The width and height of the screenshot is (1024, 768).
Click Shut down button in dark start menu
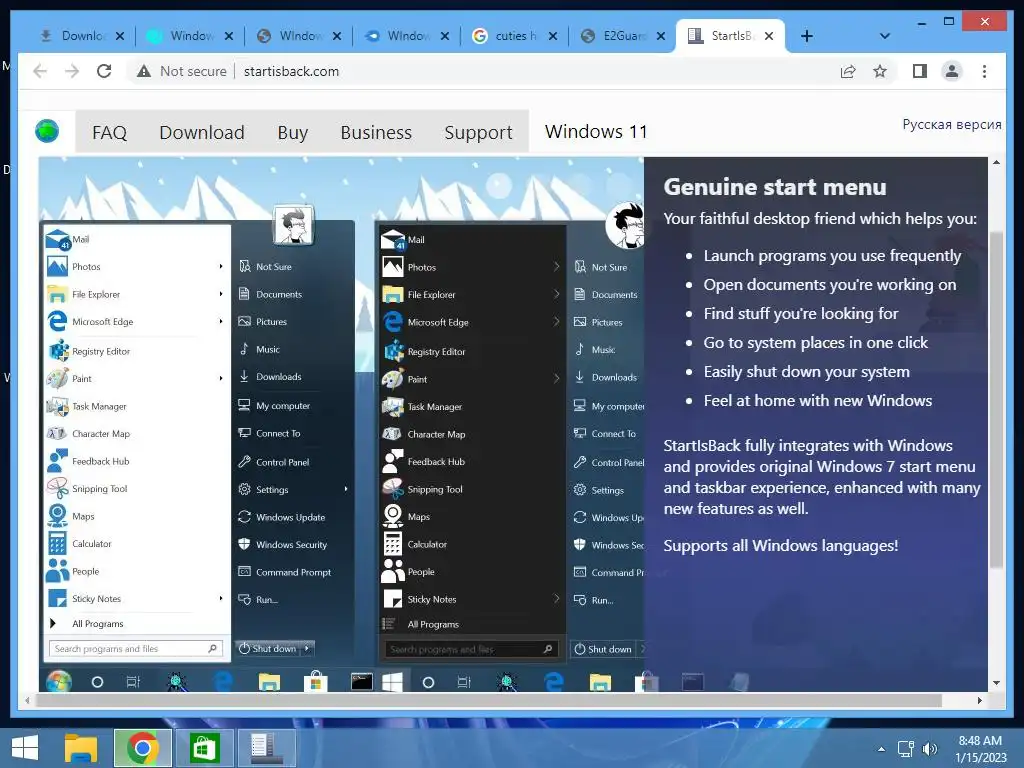603,649
